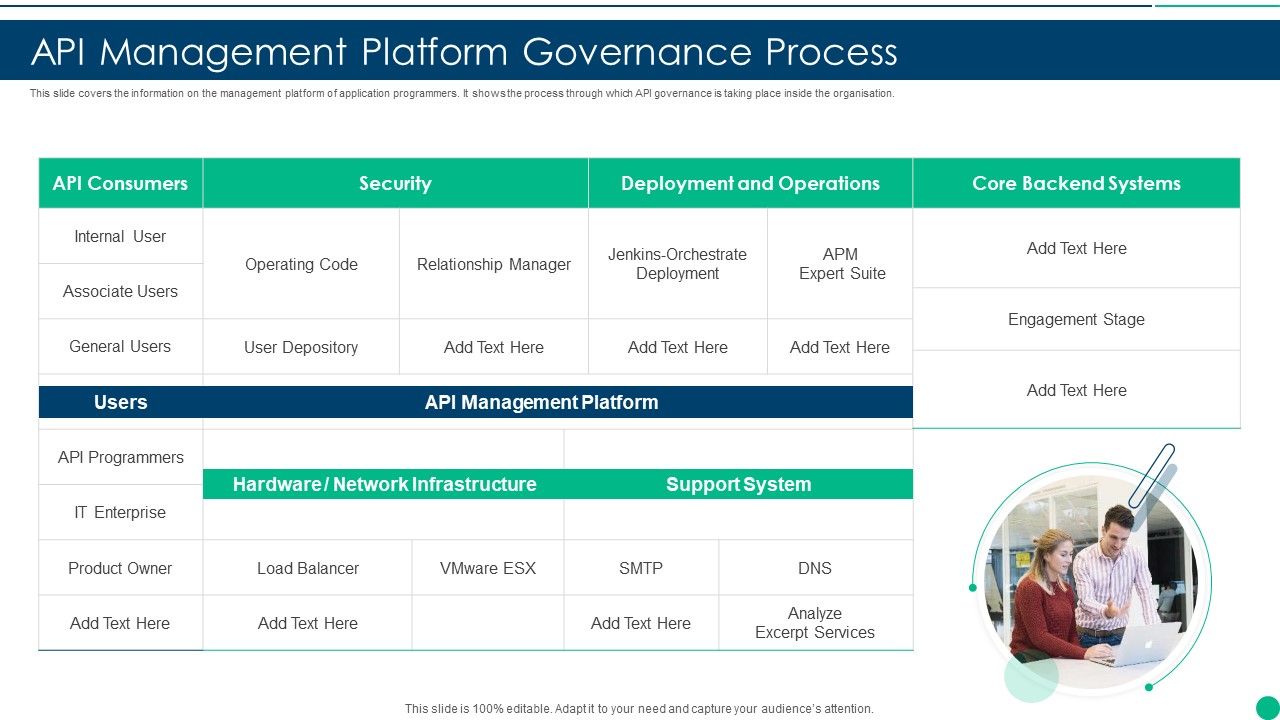Viewport: 1280px width, 720px height.
Task: Click the green circle in bottom-right corner
Action: pyautogui.click(x=1267, y=707)
